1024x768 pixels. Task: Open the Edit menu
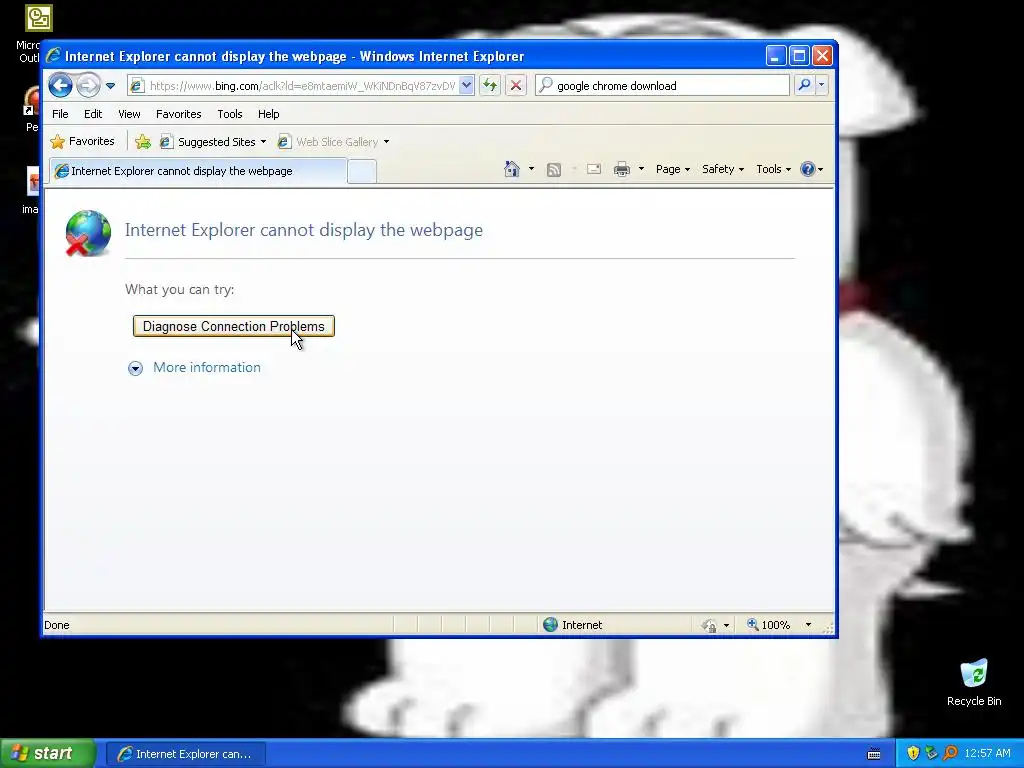point(93,114)
